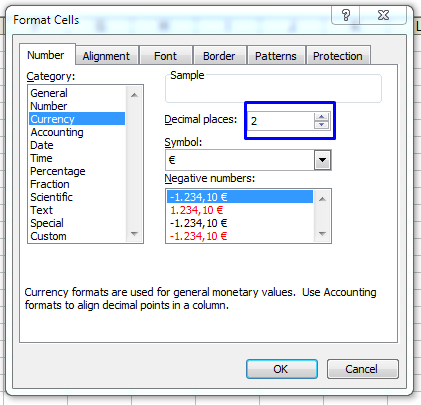Switch to the Patterns tab
Screen dimensions: 421x405
[x=276, y=56]
